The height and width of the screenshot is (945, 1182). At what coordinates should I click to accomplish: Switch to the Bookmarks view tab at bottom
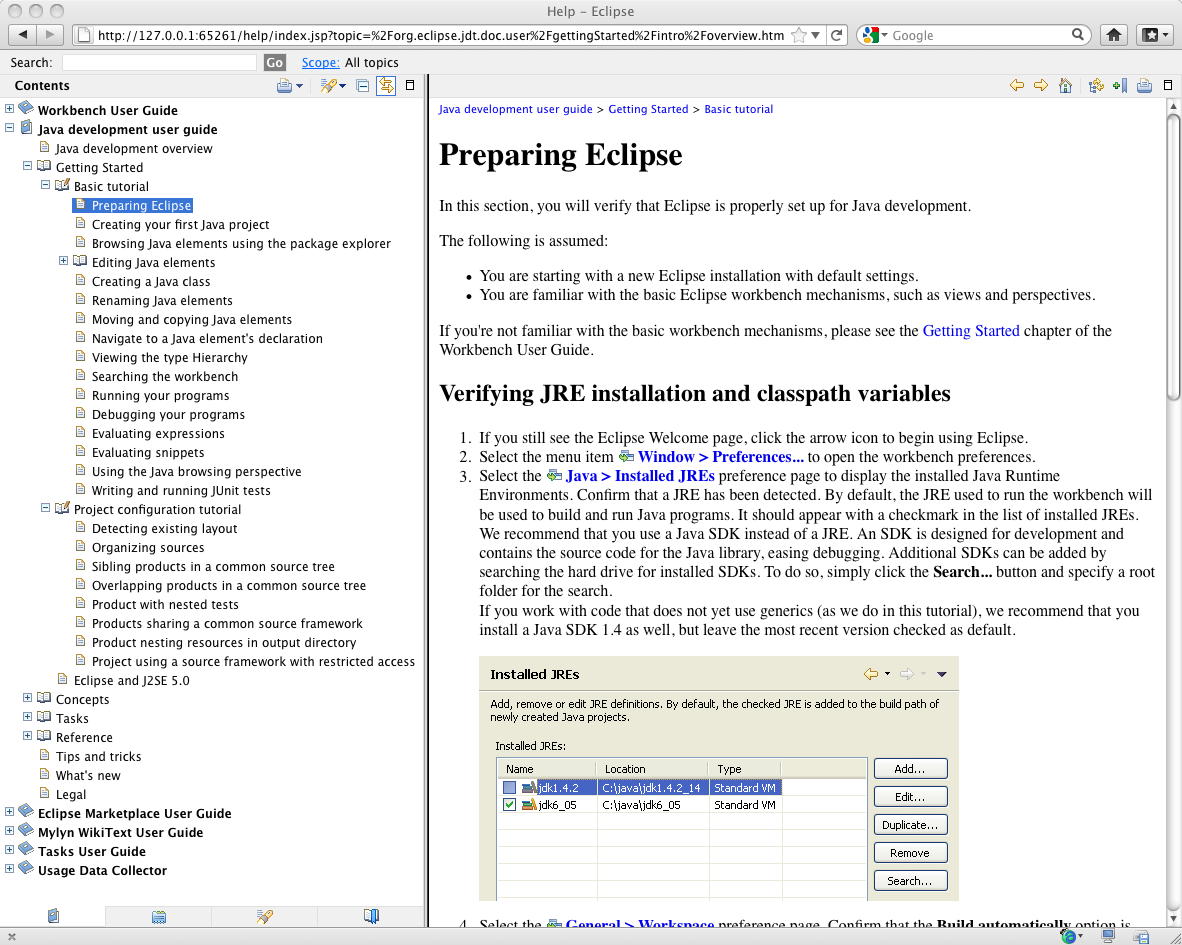371,916
